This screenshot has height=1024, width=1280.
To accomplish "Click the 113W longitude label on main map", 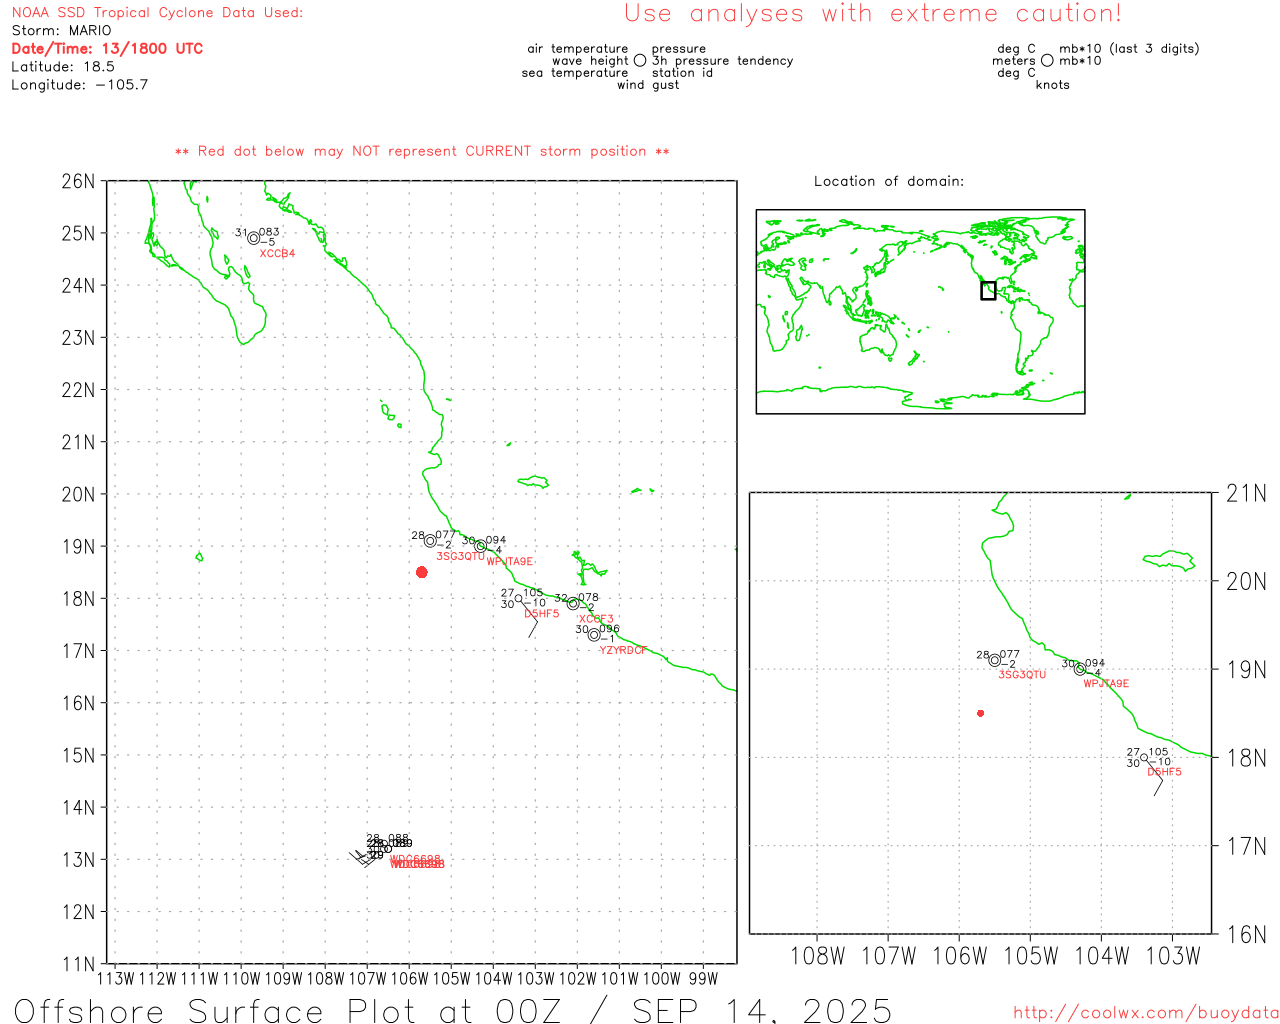I will (x=115, y=979).
